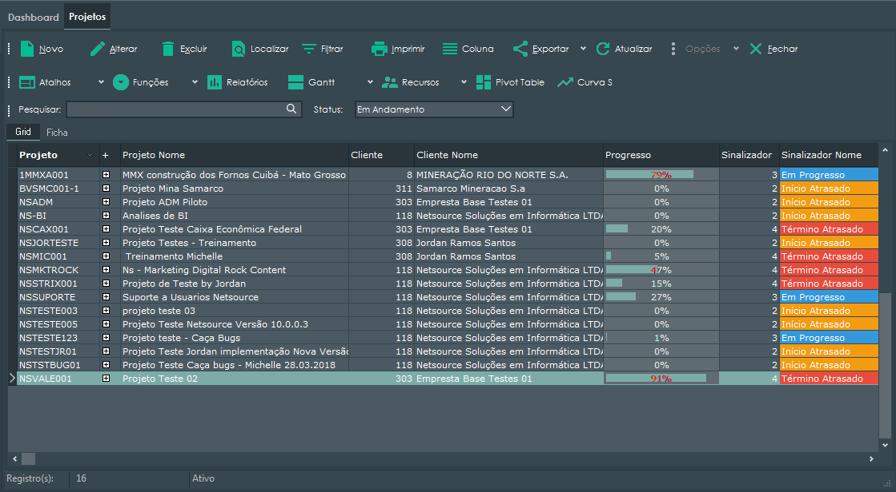Expand row for project NSADM

[106, 202]
